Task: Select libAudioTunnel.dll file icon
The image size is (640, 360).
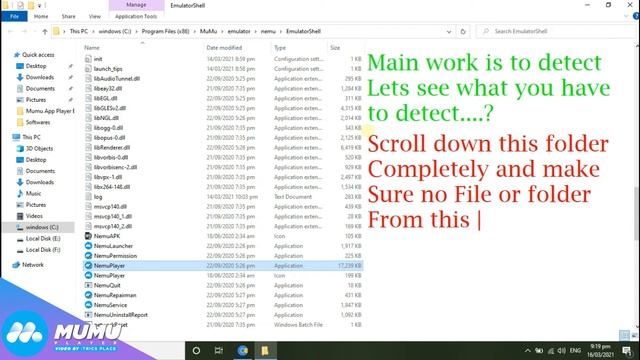Action: point(88,78)
